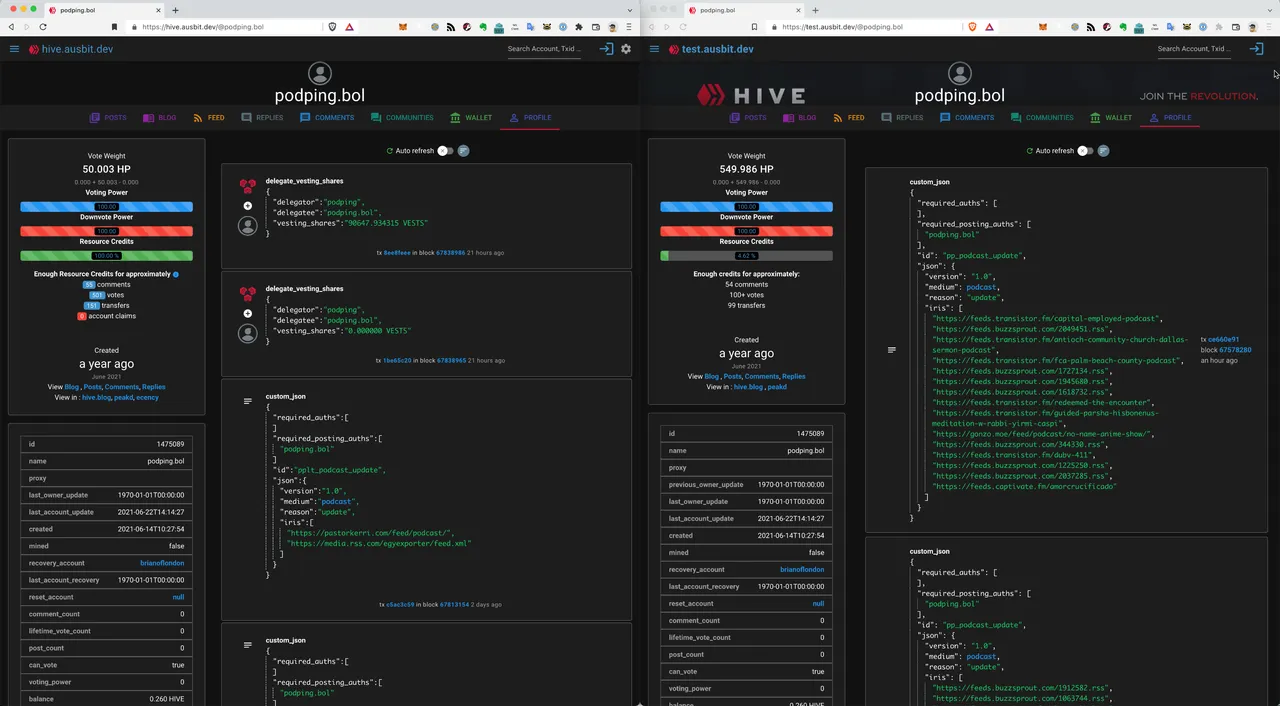Open block 67838986 link

[451, 253]
